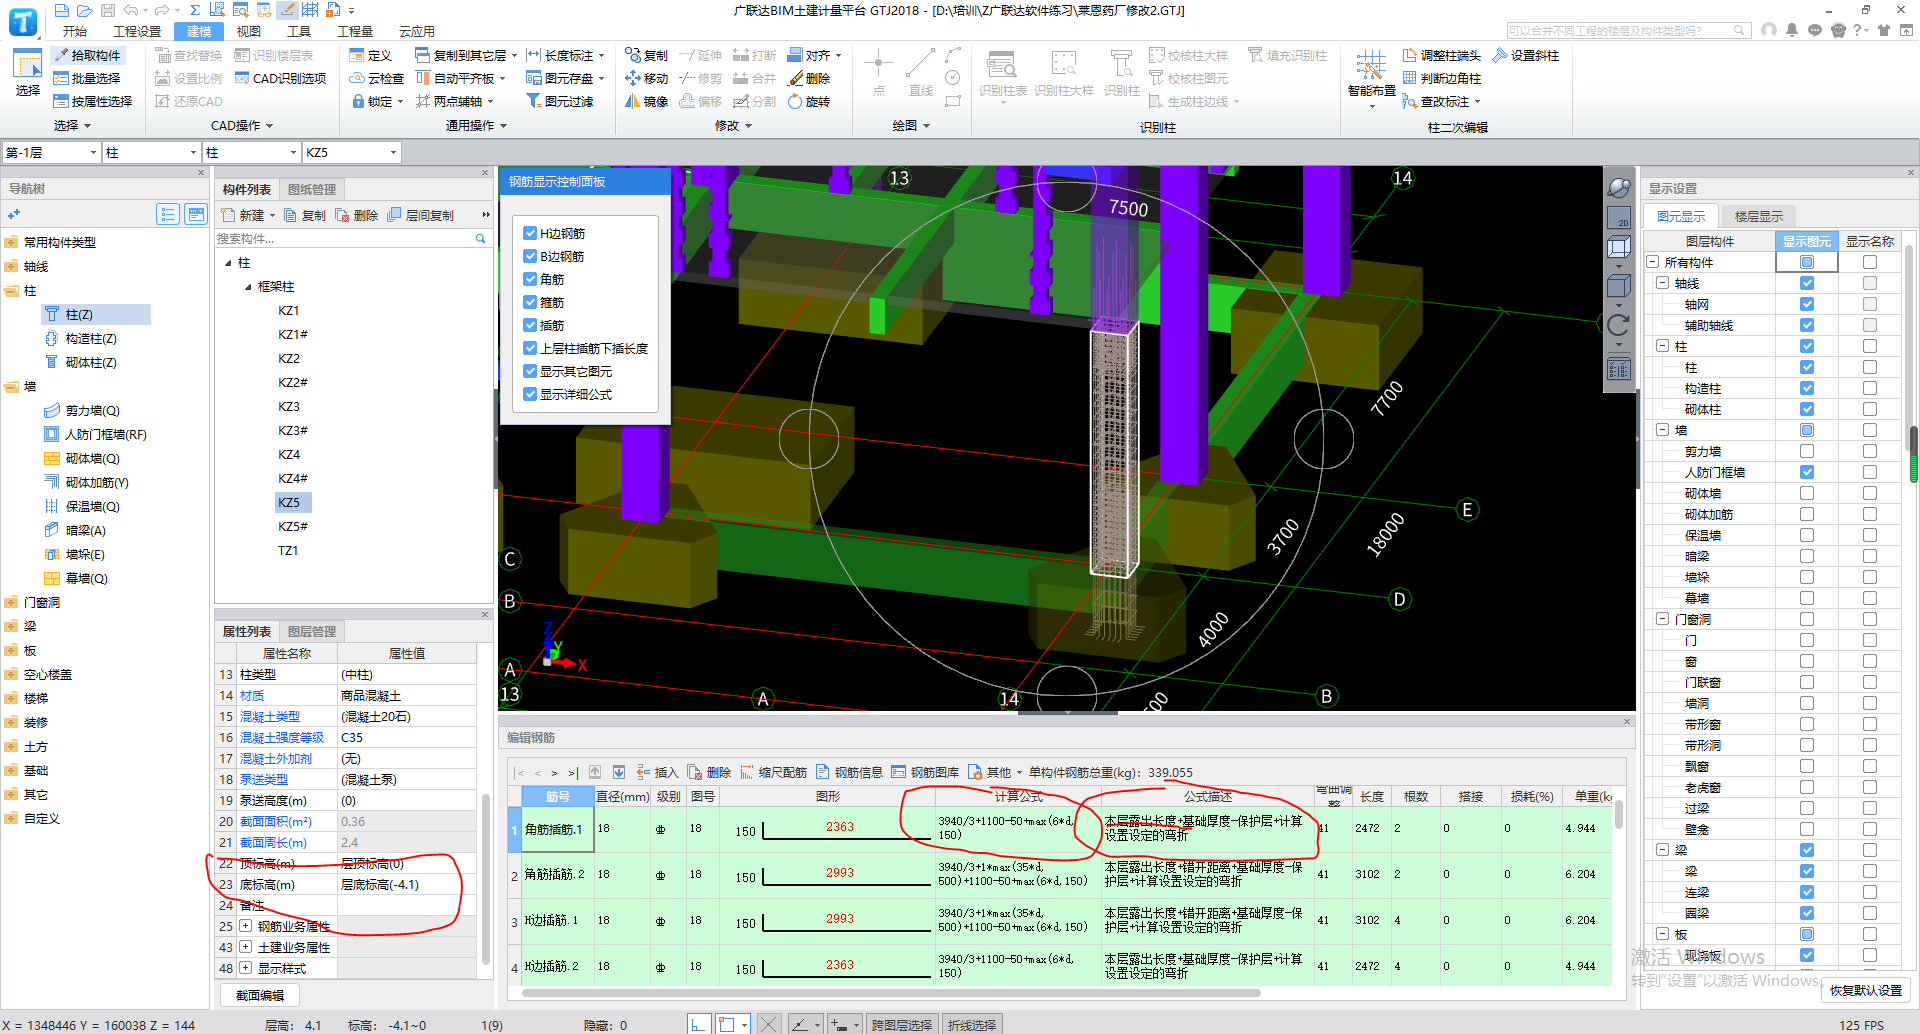Switch to 图层管理 tab in properties panel
Viewport: 1920px width, 1034px height.
click(x=312, y=631)
